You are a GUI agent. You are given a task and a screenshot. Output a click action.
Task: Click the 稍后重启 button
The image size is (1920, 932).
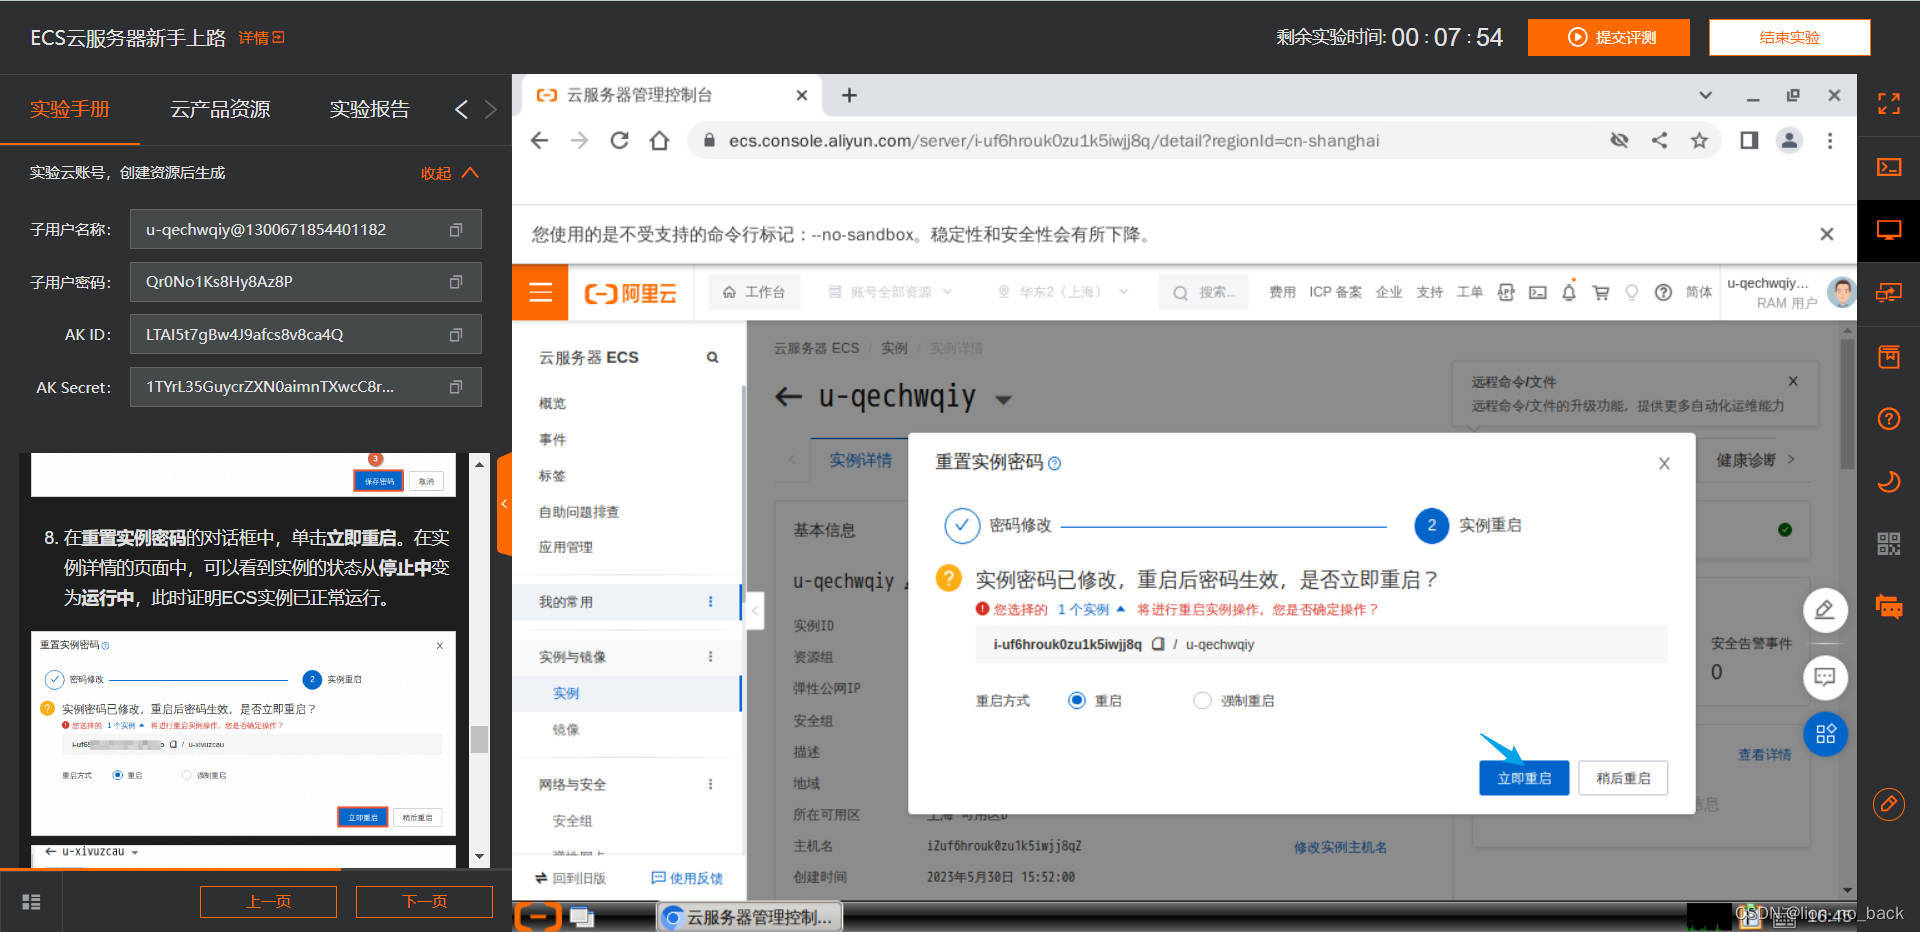click(x=1623, y=778)
